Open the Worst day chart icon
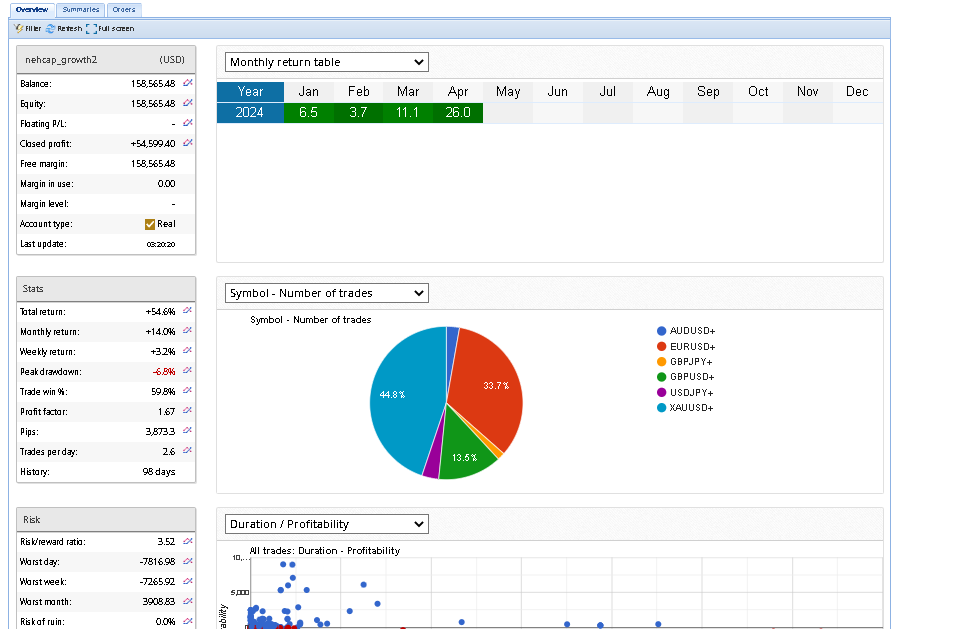 [187, 561]
